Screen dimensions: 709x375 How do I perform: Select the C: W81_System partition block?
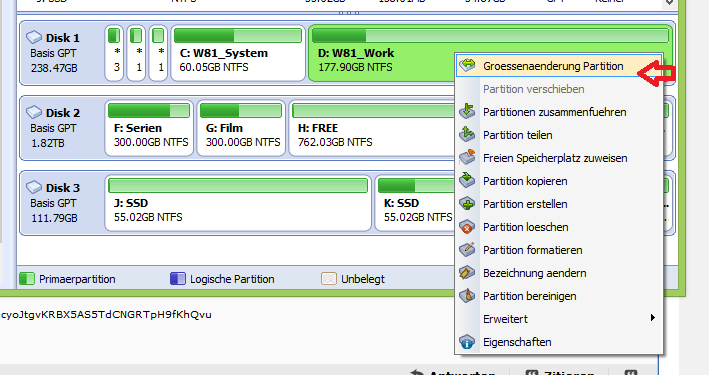pos(238,53)
